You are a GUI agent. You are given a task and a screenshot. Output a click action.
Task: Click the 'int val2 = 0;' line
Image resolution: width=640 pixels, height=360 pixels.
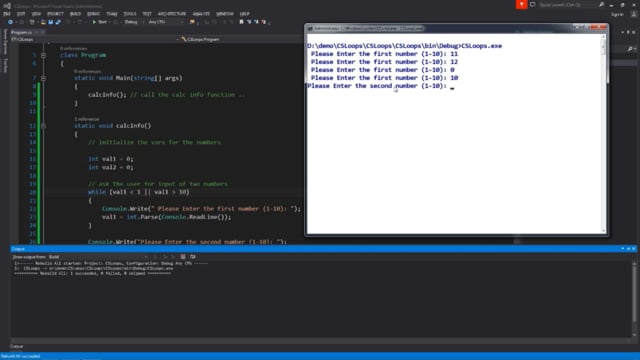pyautogui.click(x=111, y=167)
